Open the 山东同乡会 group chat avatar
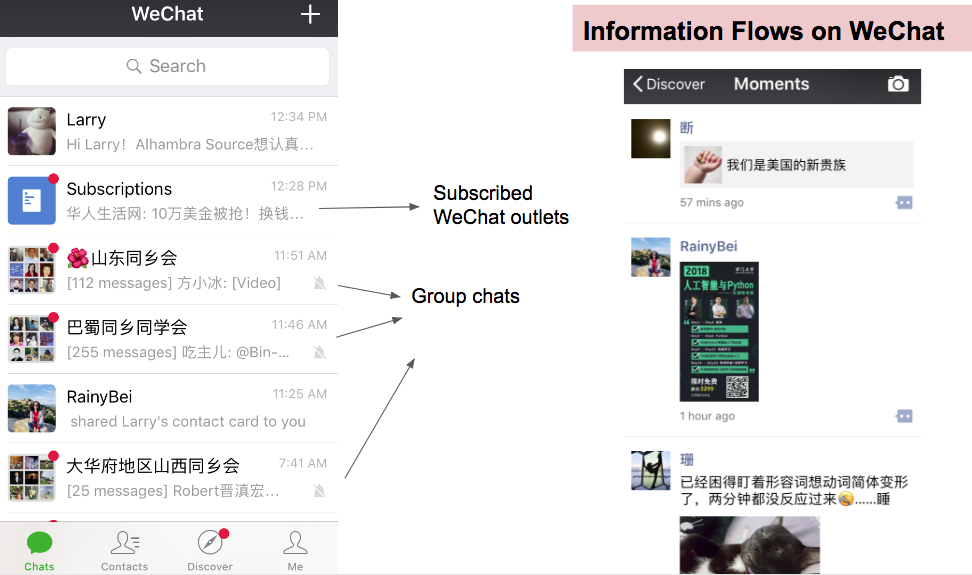 click(x=32, y=270)
